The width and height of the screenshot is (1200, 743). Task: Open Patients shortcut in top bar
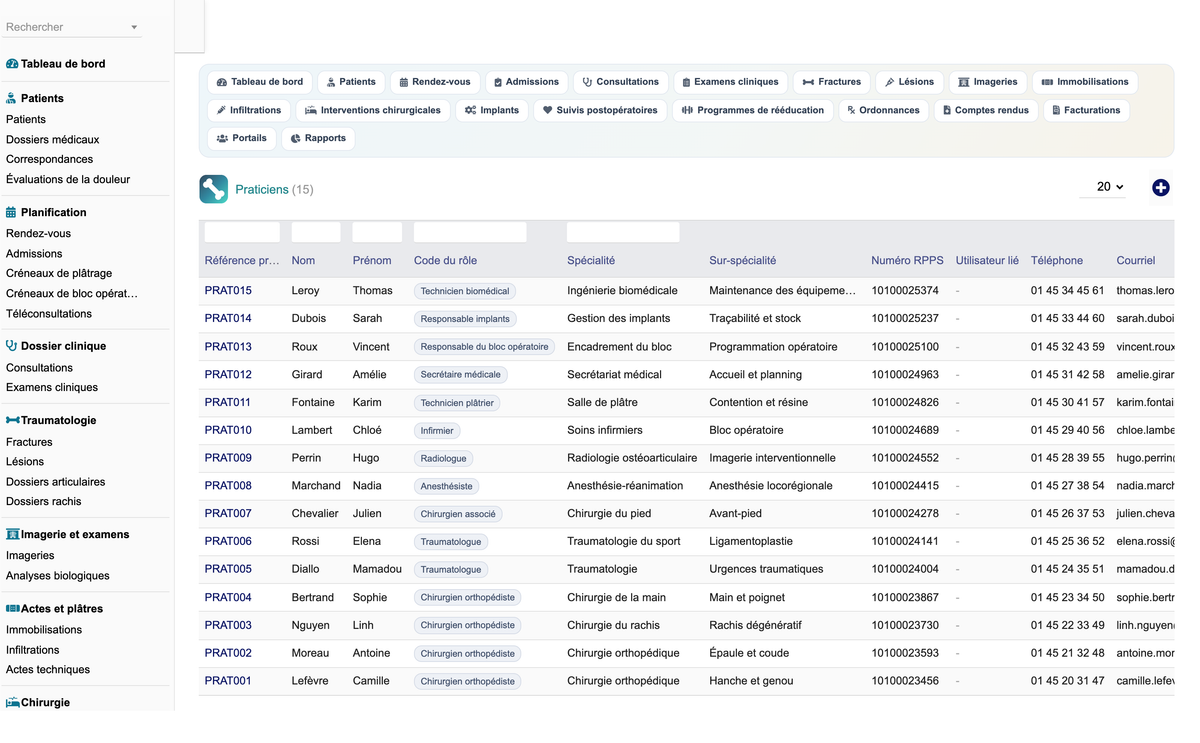(x=351, y=82)
